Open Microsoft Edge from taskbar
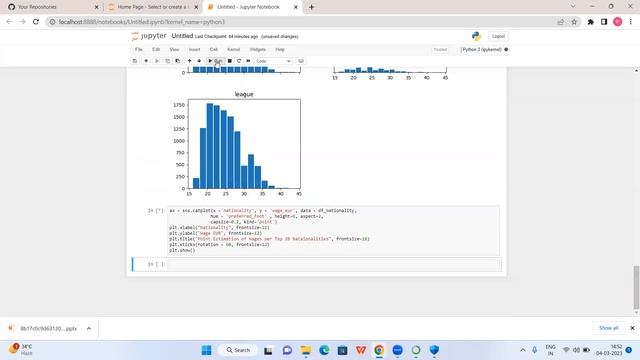Screen dimensions: 640x360 [324, 350]
